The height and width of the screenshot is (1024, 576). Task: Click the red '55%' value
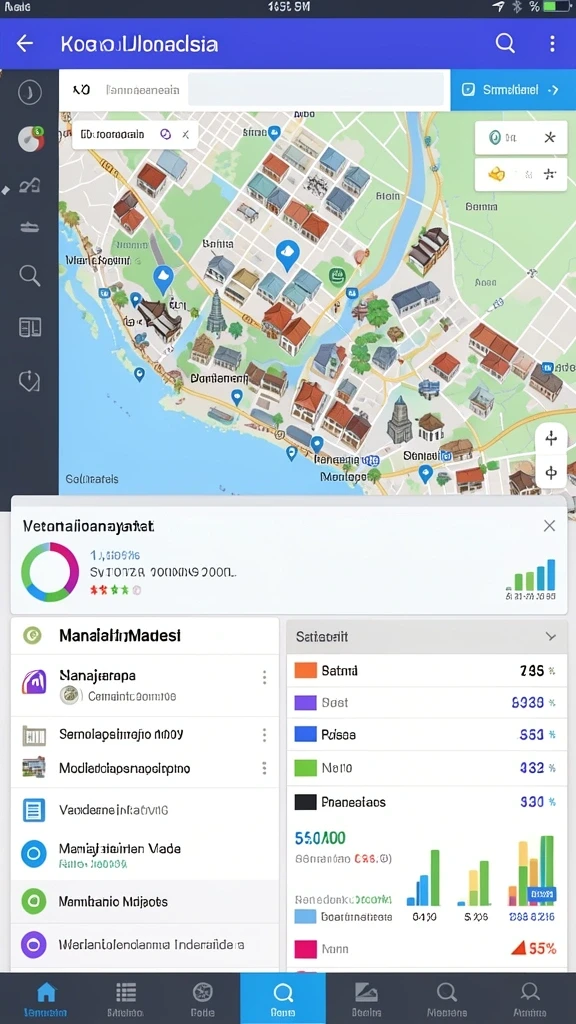(534, 948)
